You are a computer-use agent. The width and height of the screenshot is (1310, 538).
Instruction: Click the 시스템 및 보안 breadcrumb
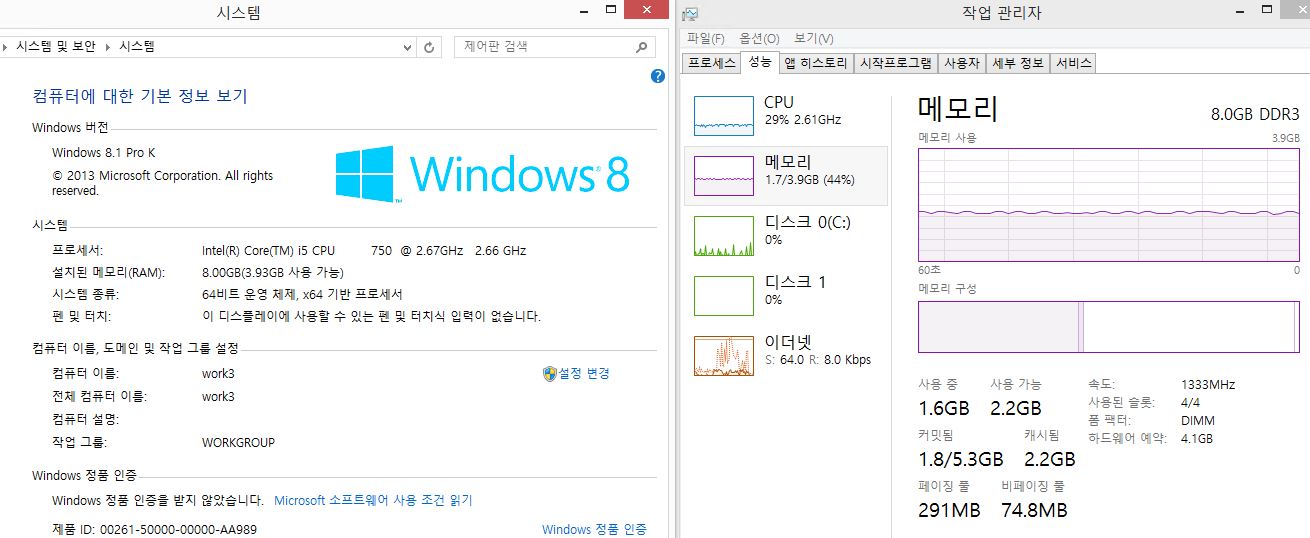(56, 47)
